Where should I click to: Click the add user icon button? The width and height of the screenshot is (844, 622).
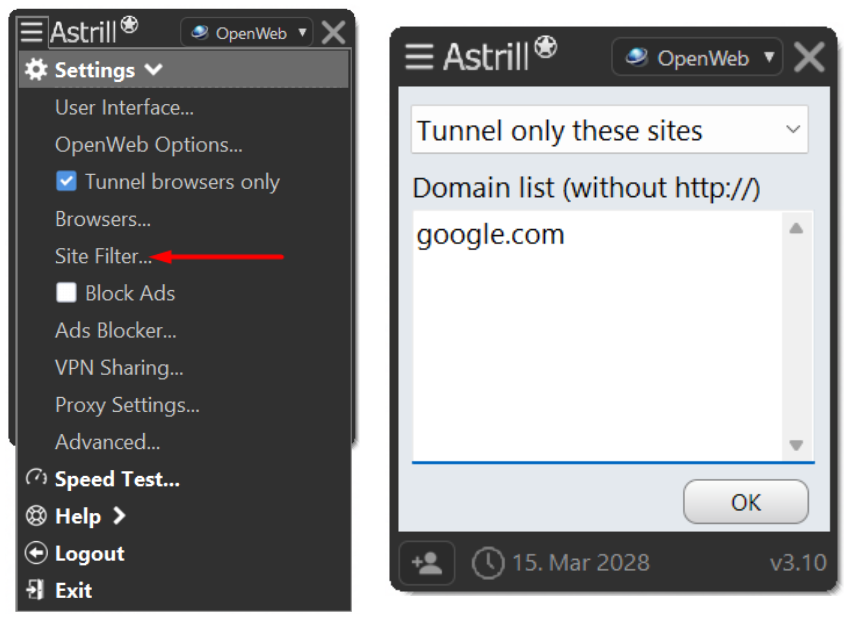[x=427, y=563]
